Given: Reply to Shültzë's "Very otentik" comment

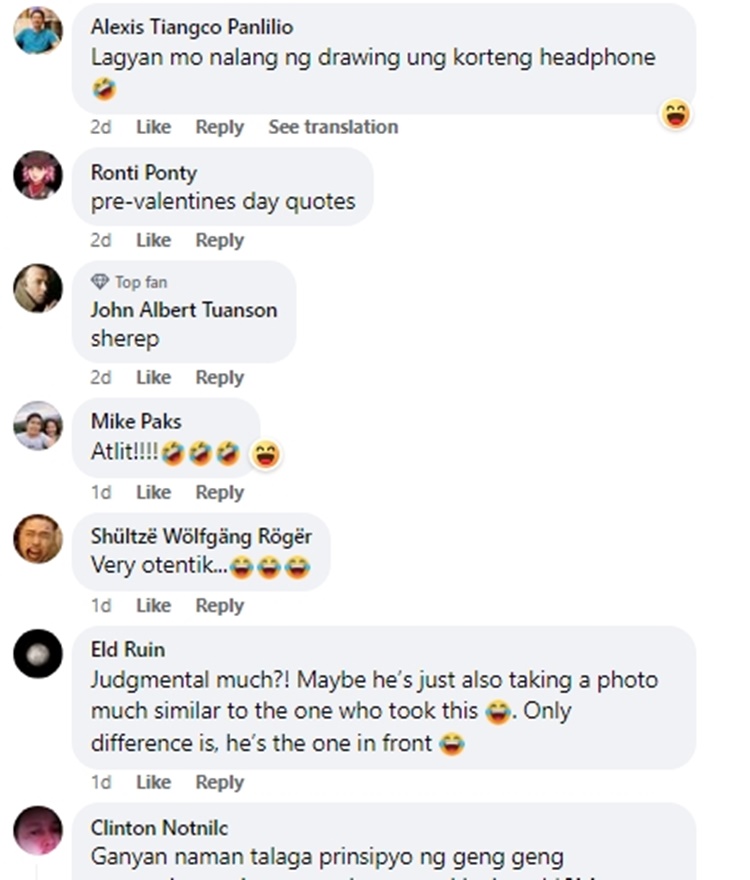Looking at the screenshot, I should pyautogui.click(x=219, y=605).
